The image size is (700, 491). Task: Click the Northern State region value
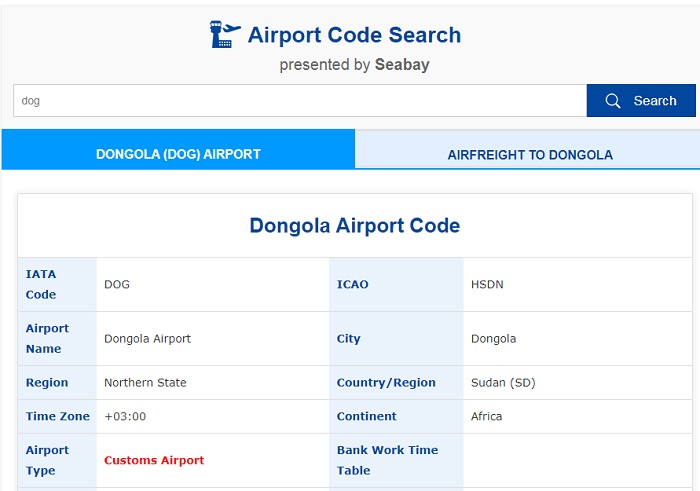click(145, 383)
